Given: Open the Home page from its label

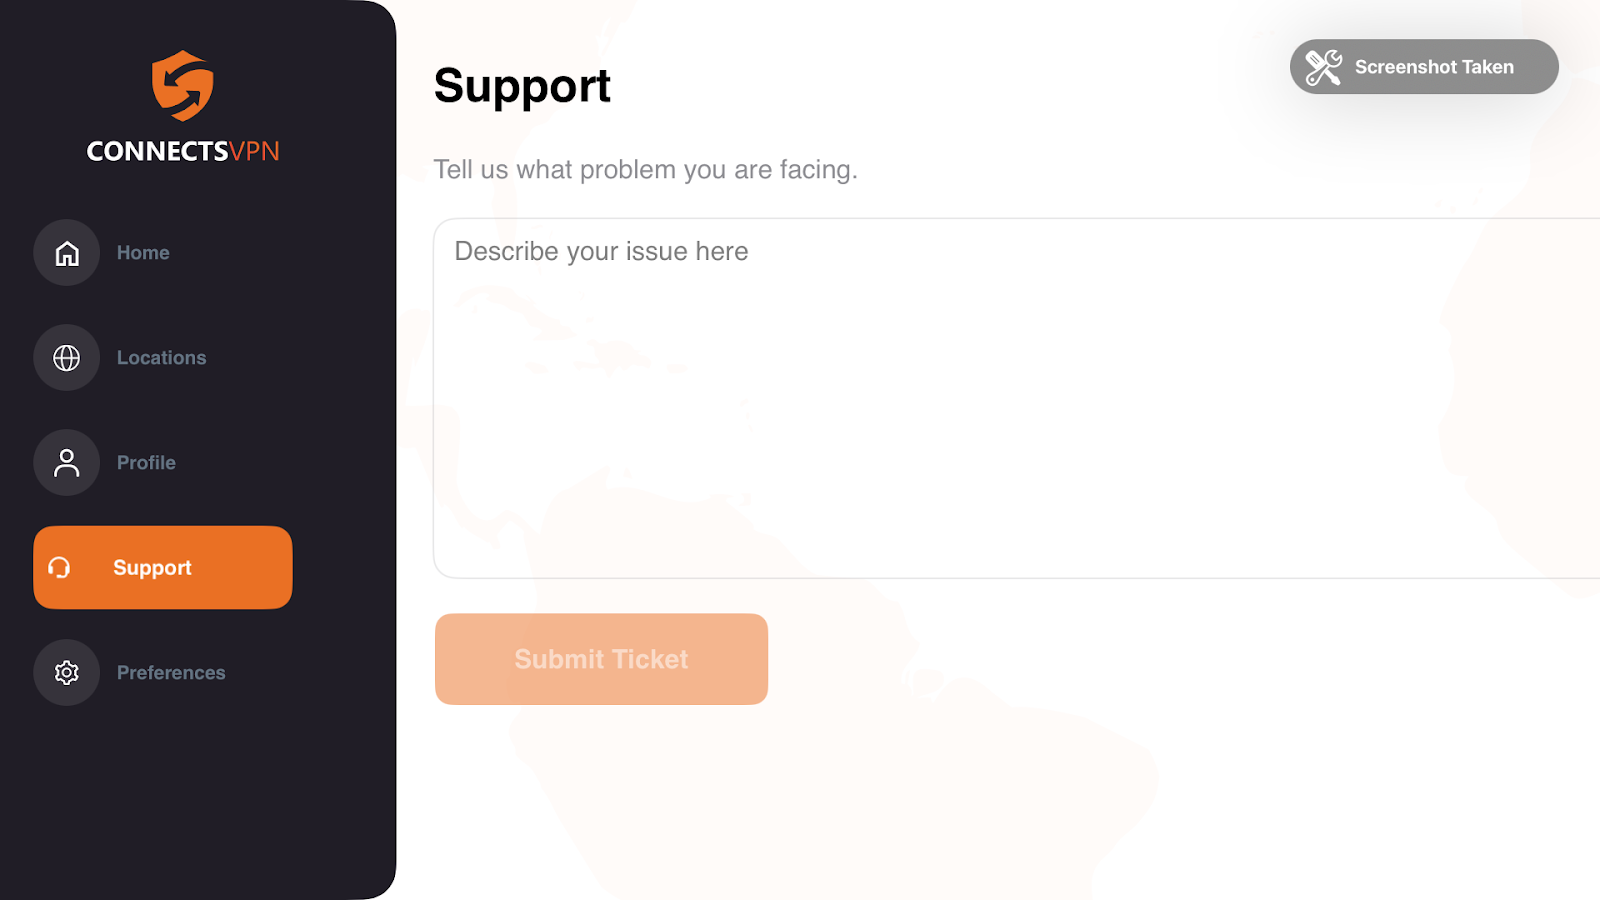Looking at the screenshot, I should pos(143,253).
